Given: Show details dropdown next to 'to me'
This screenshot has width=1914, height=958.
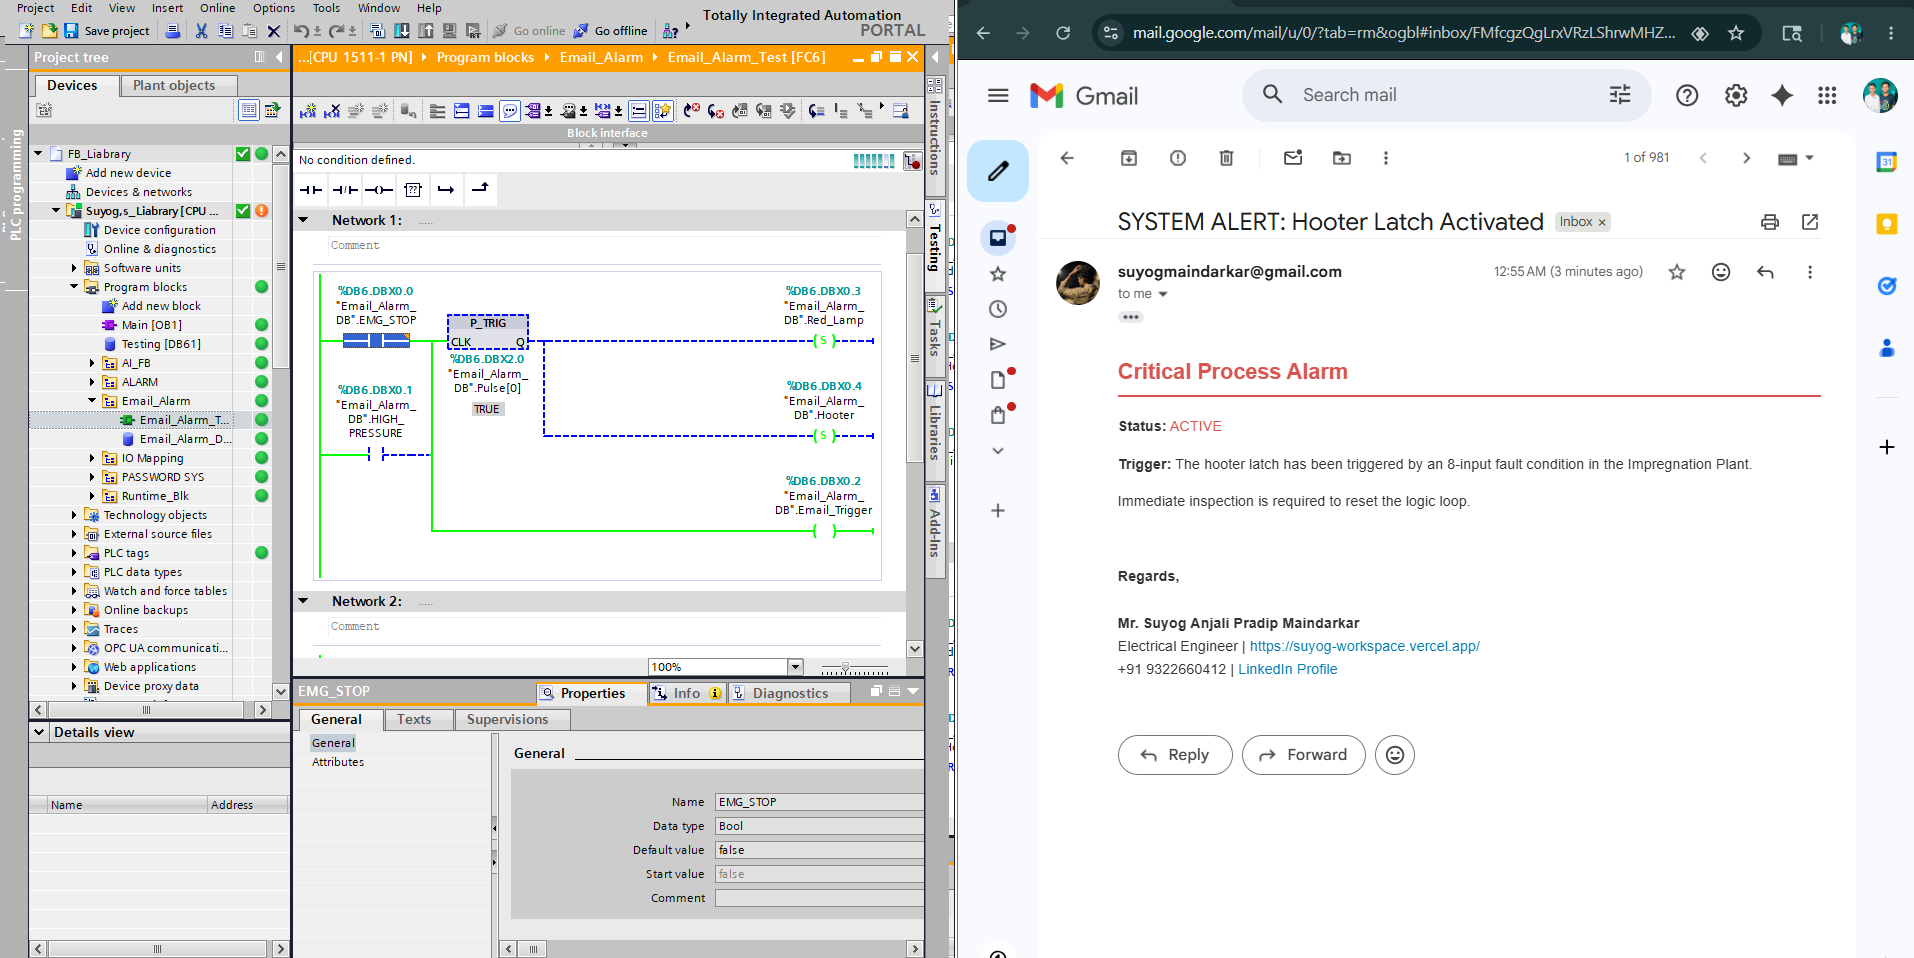Looking at the screenshot, I should (1163, 294).
